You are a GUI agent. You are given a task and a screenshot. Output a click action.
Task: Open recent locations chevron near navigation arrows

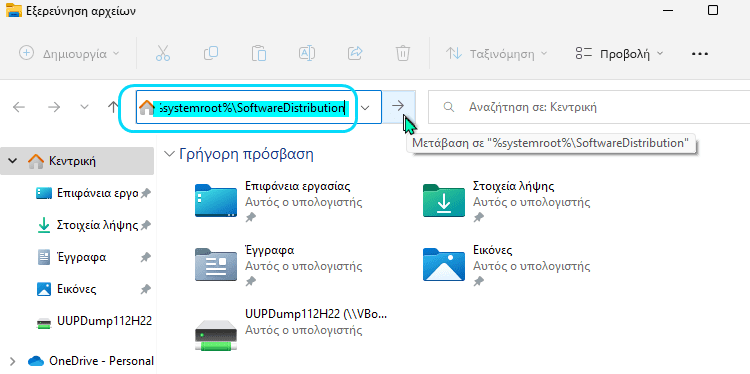coord(85,107)
